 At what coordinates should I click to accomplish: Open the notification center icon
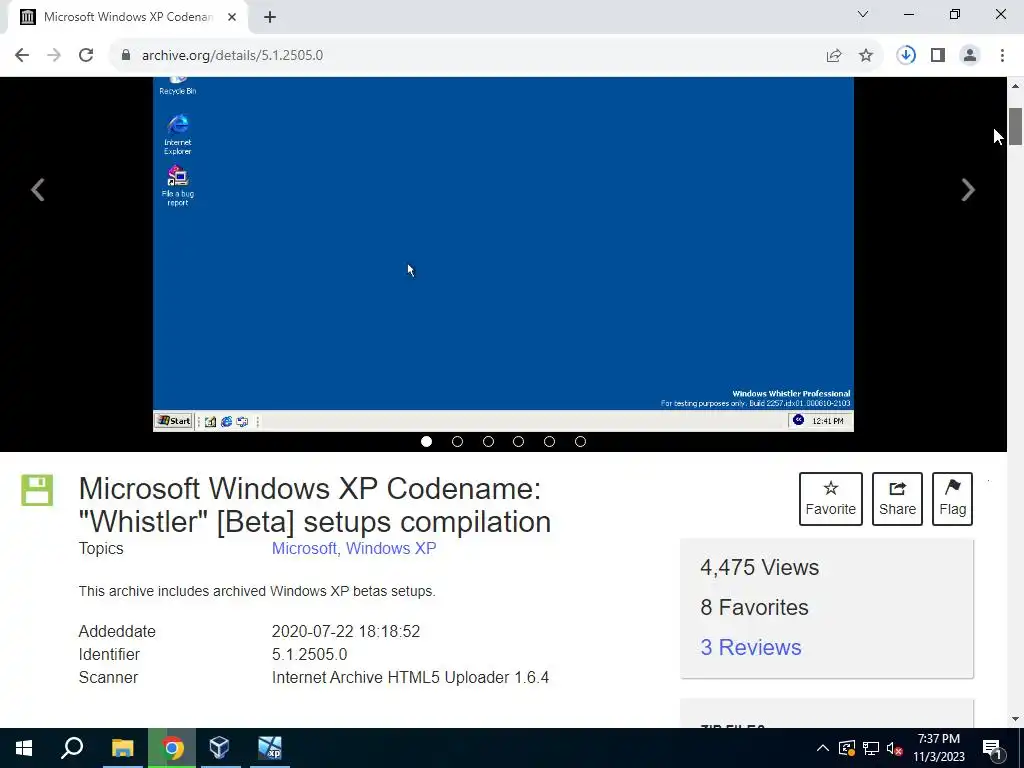pos(992,749)
